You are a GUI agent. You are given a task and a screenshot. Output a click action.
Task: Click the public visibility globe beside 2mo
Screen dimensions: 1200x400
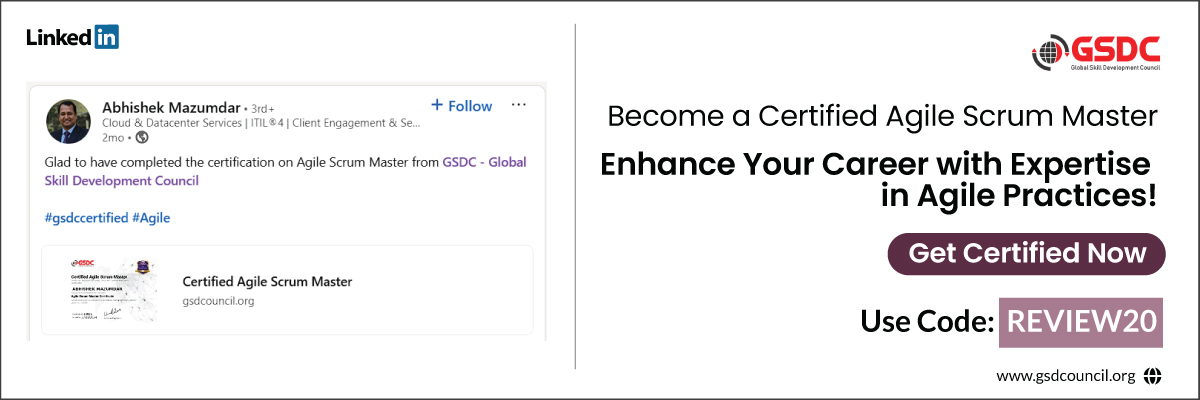pyautogui.click(x=141, y=137)
